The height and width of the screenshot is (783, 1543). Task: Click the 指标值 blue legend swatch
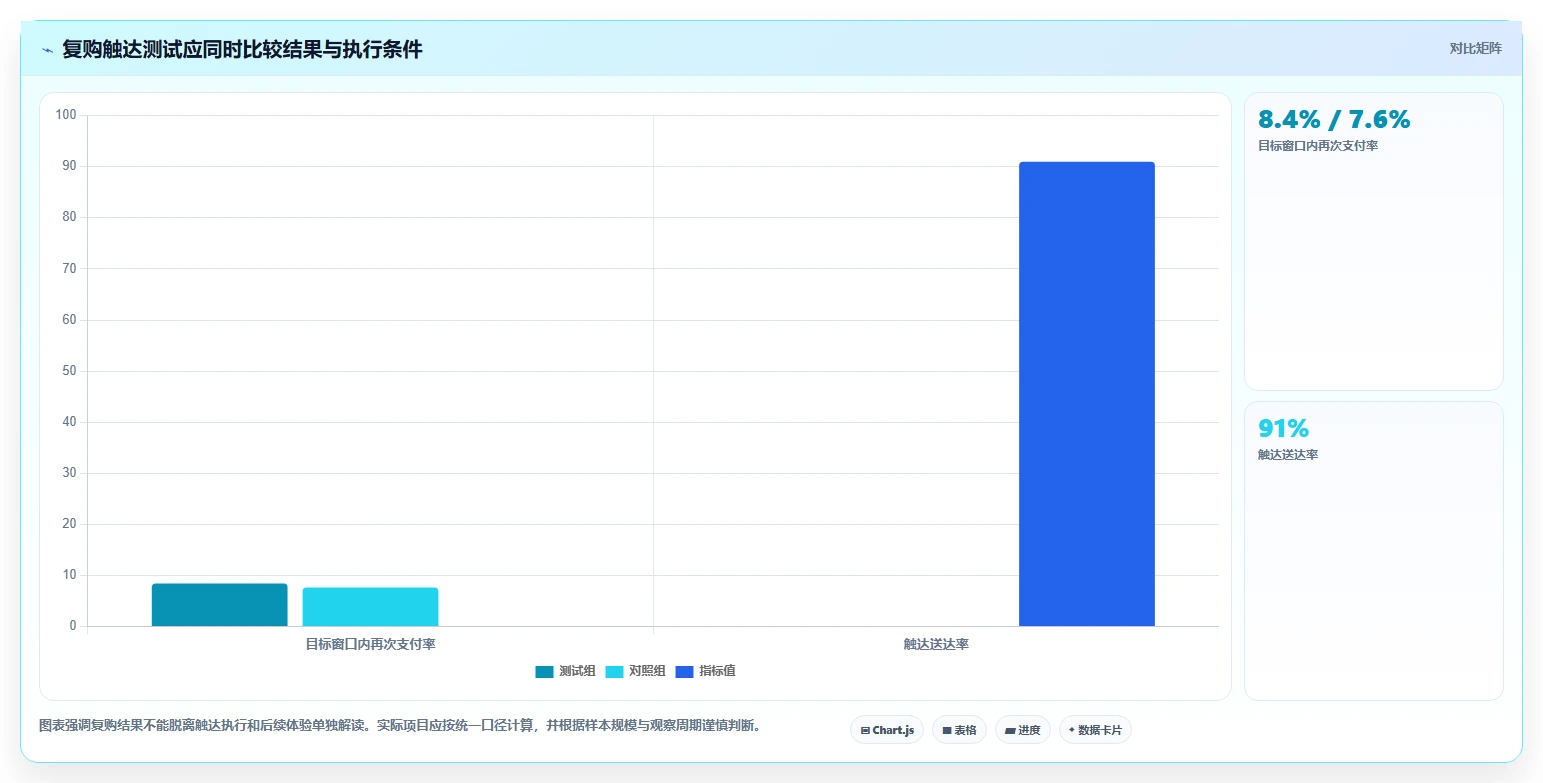click(x=684, y=672)
